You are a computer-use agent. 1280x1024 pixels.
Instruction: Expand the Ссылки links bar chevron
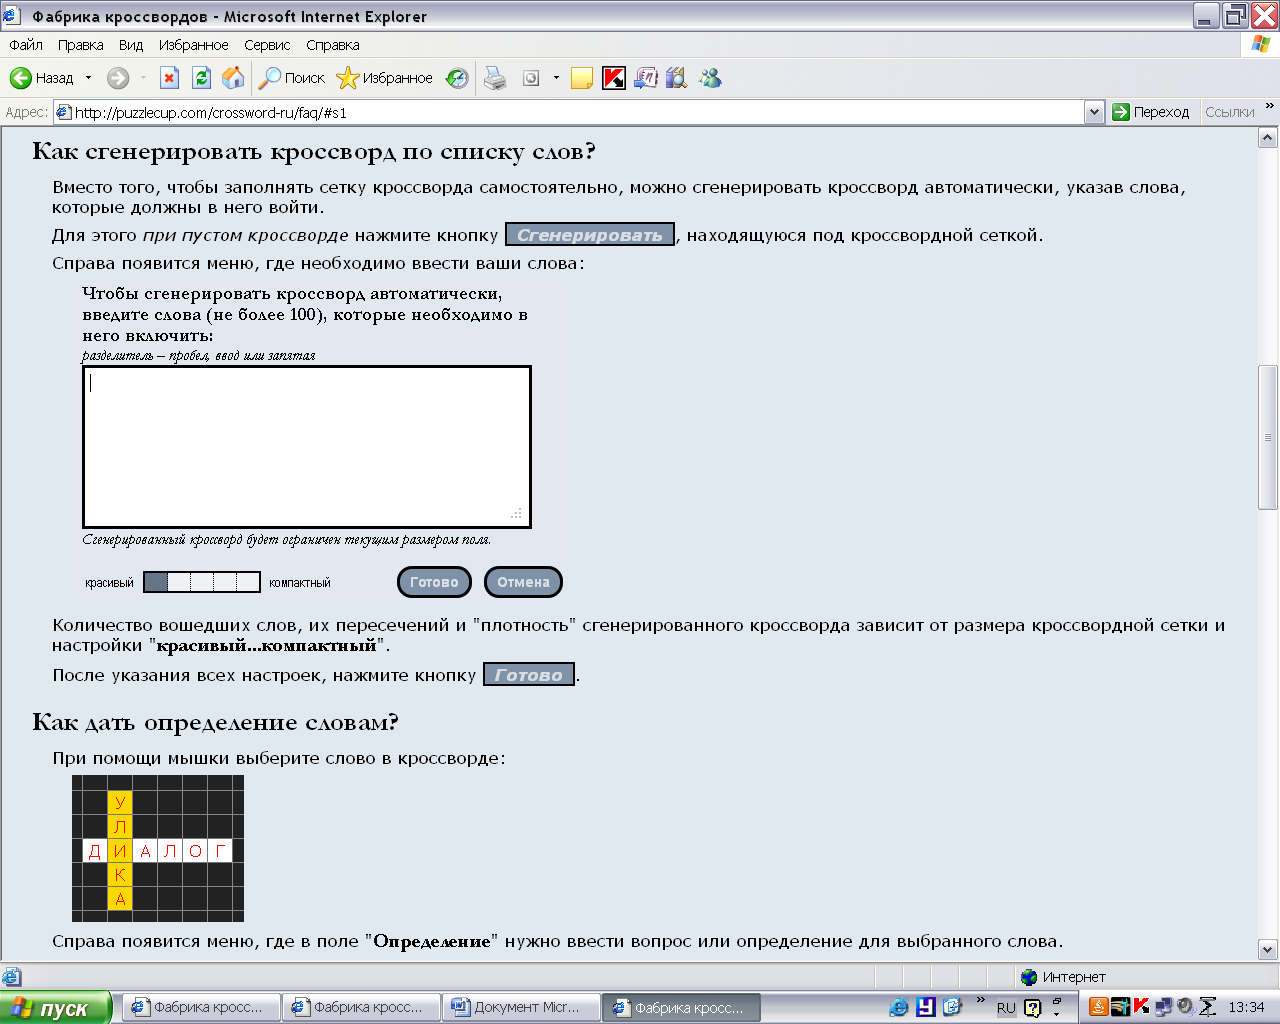tap(1270, 106)
